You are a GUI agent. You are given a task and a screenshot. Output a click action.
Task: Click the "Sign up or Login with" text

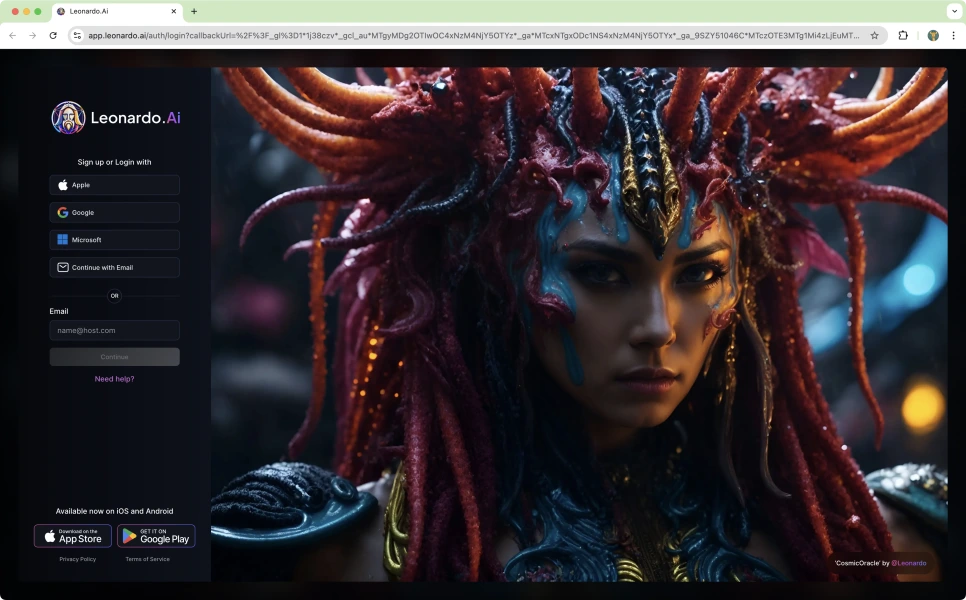point(115,162)
